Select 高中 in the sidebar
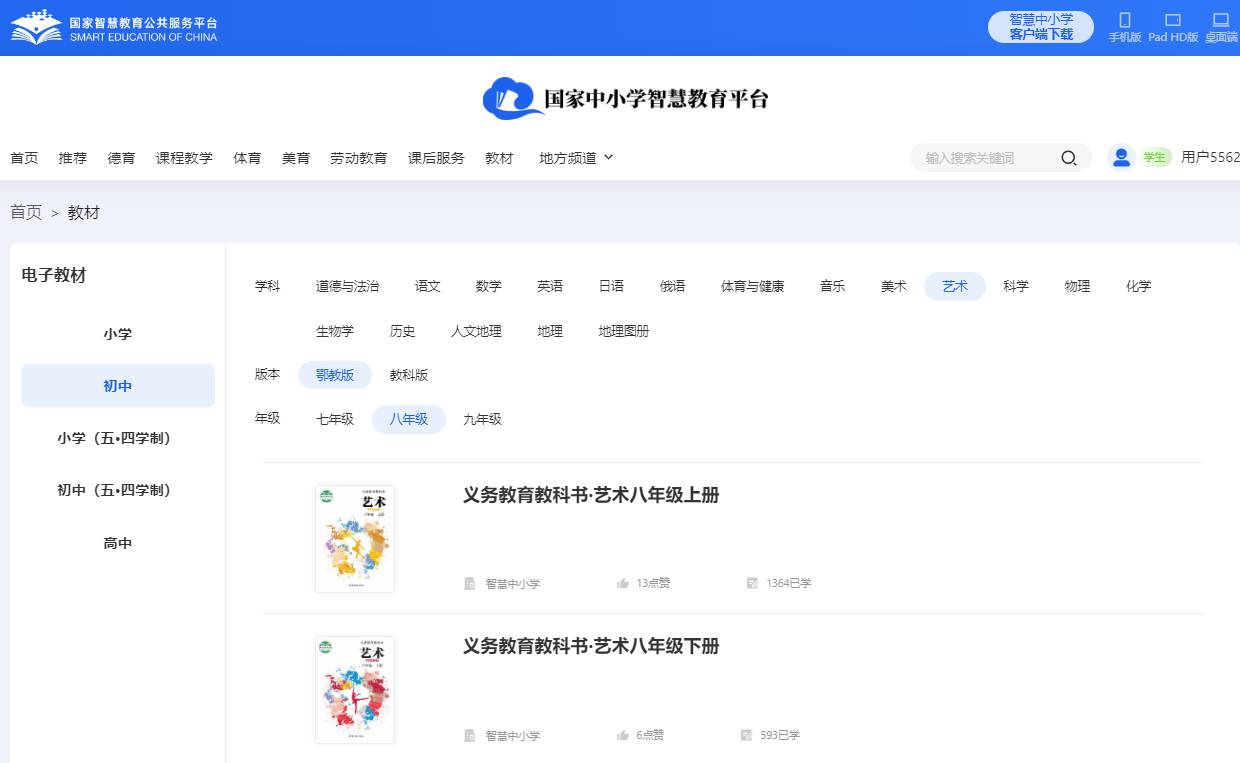Viewport: 1240px width, 763px height. point(118,543)
